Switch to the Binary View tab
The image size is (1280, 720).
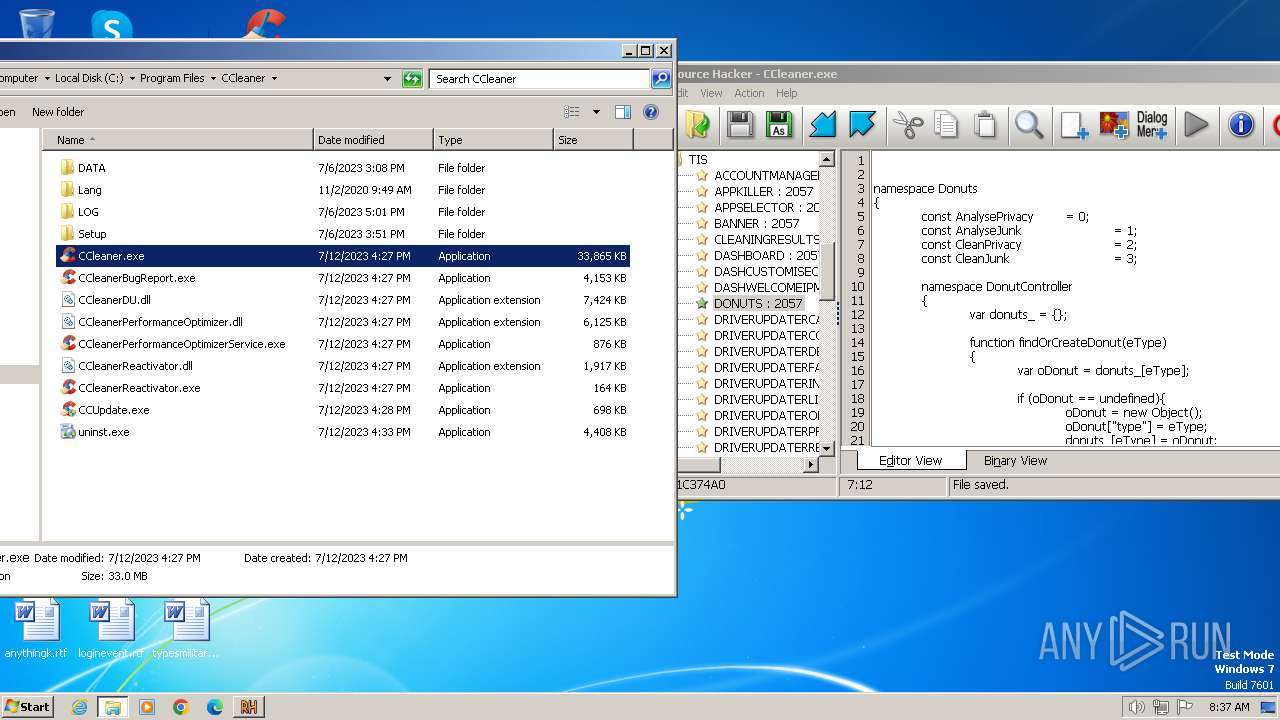[x=1015, y=461]
